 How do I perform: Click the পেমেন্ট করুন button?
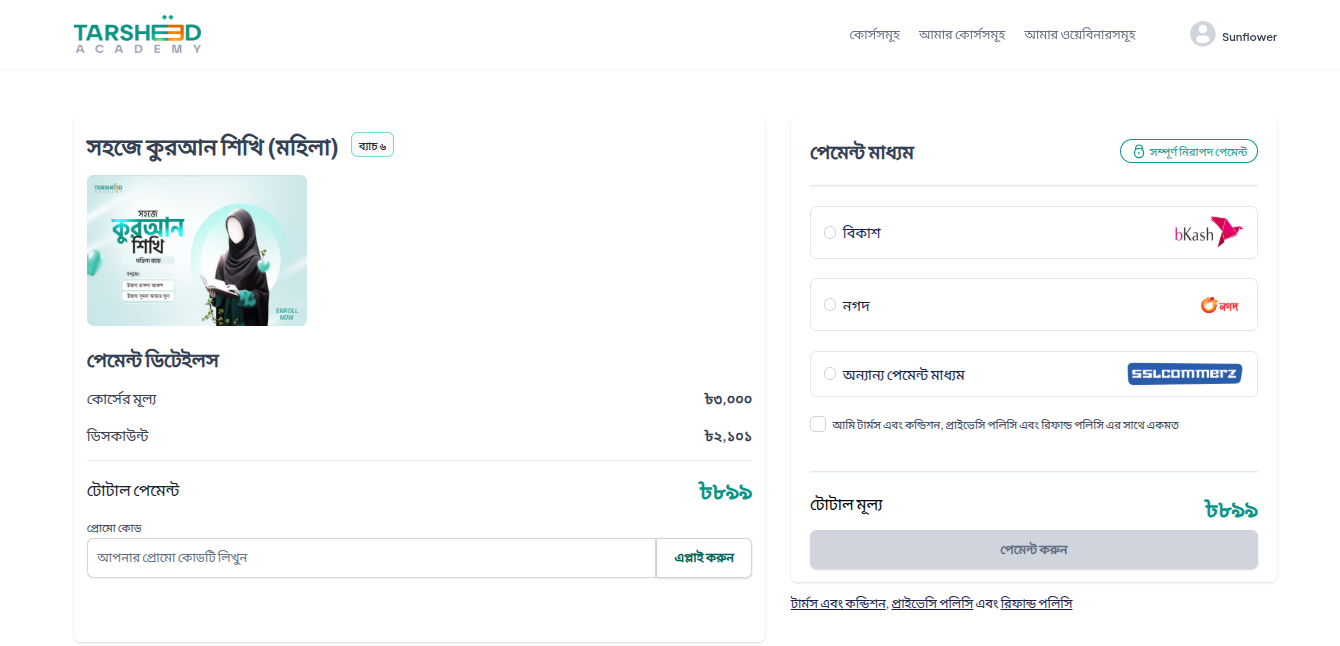pos(1033,550)
